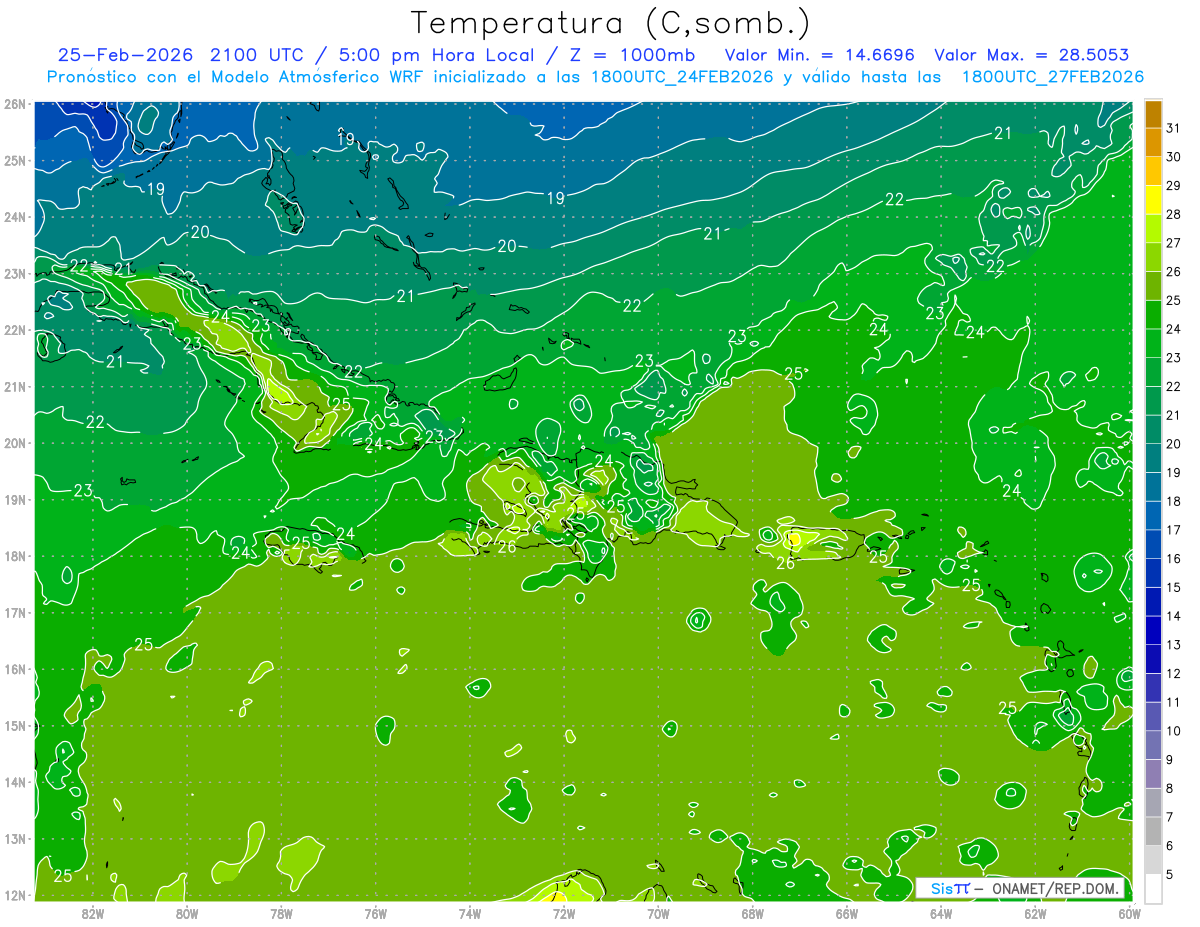
Task: Pick the olive-green 25–26 color scale swatch
Action: pyautogui.click(x=1152, y=286)
